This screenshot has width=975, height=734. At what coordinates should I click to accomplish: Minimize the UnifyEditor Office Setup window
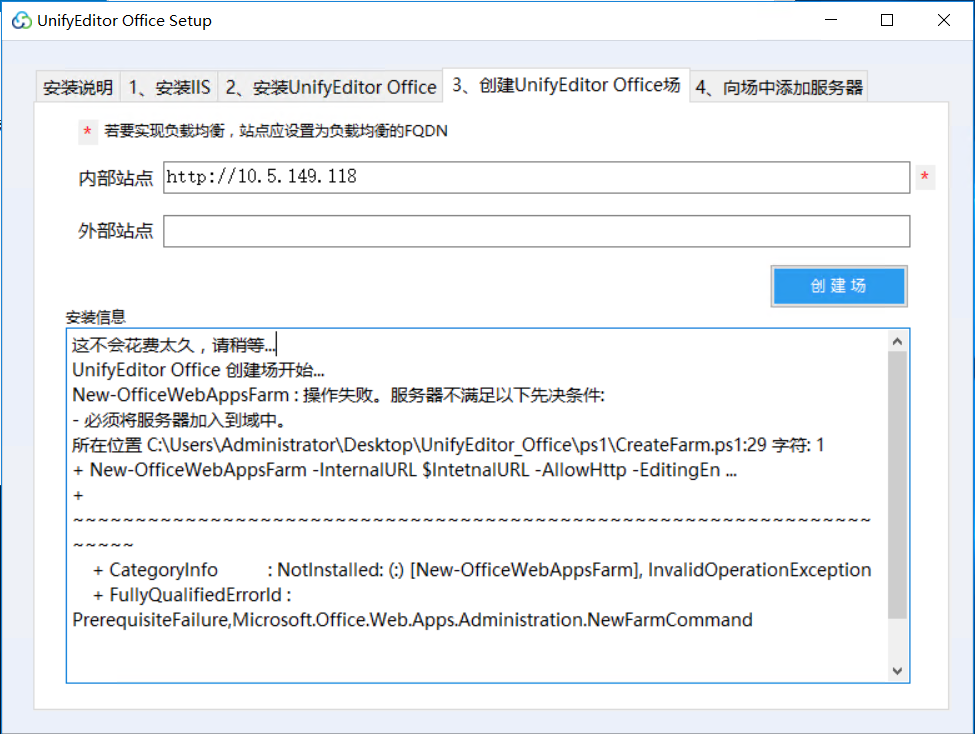pyautogui.click(x=831, y=21)
